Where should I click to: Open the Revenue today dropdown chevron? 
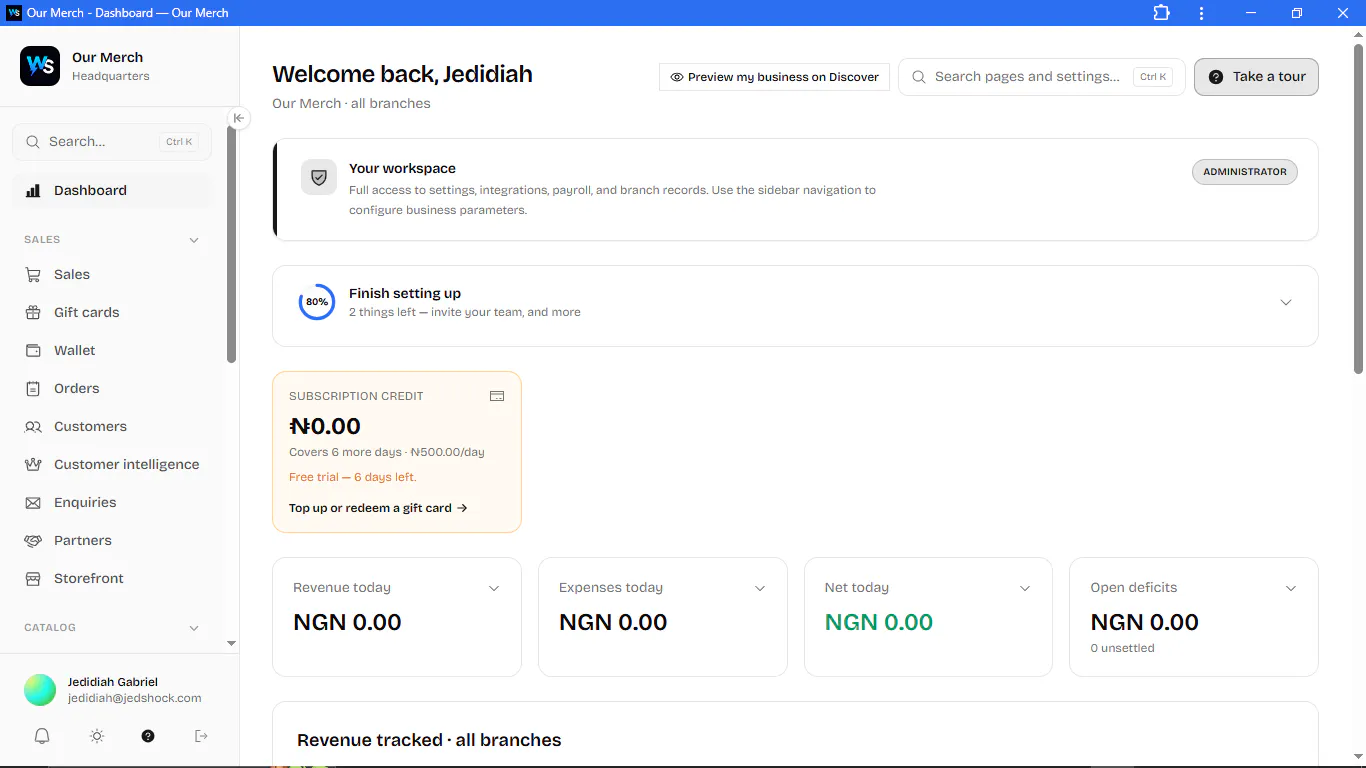click(x=494, y=588)
